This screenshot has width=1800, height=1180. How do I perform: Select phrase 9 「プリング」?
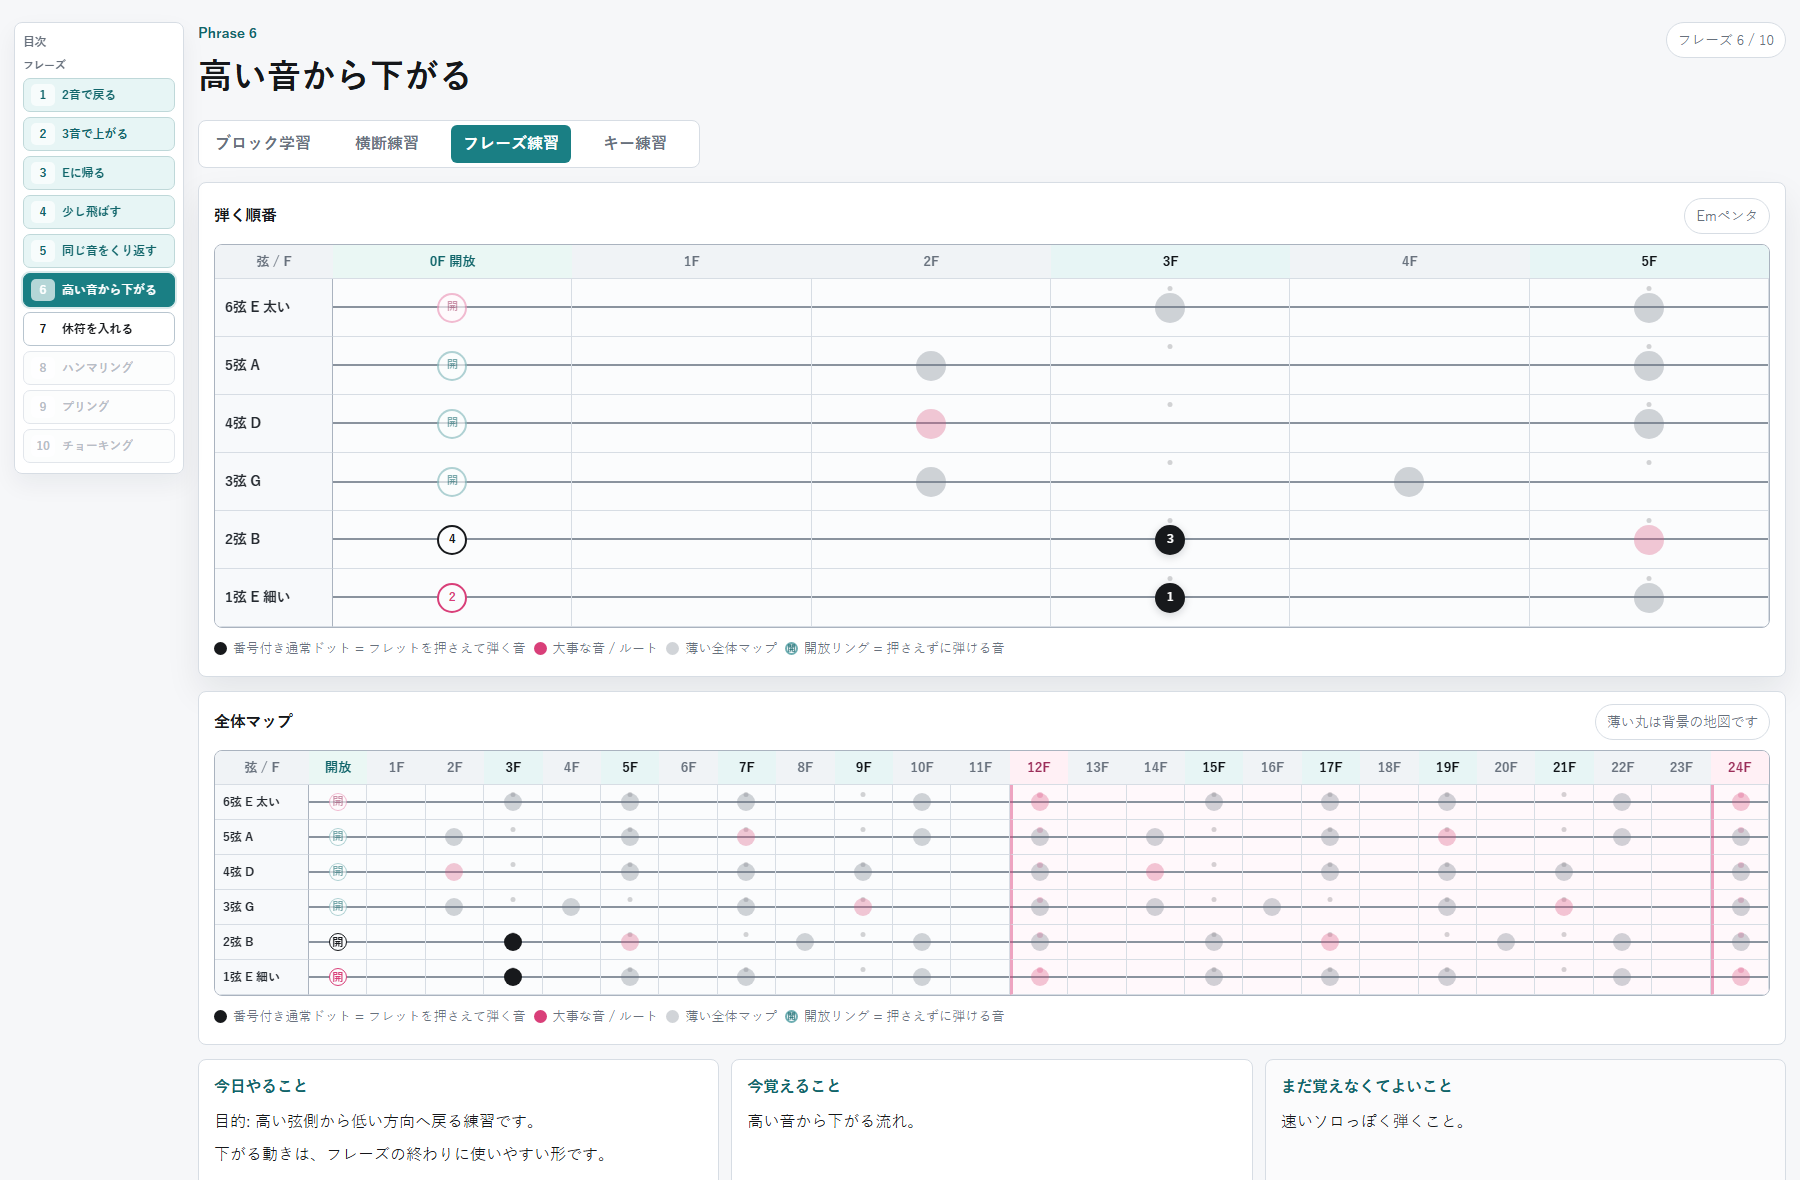click(x=99, y=407)
